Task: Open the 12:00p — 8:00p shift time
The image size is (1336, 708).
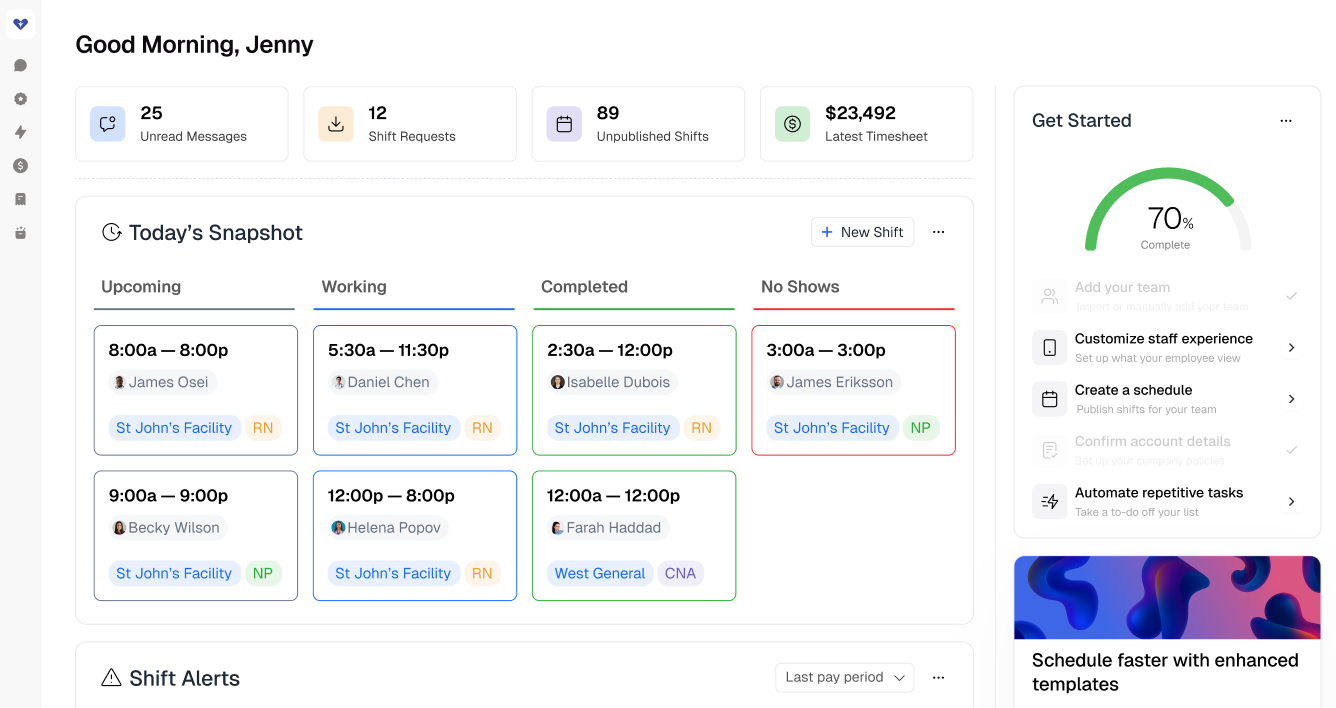Action: click(x=391, y=496)
